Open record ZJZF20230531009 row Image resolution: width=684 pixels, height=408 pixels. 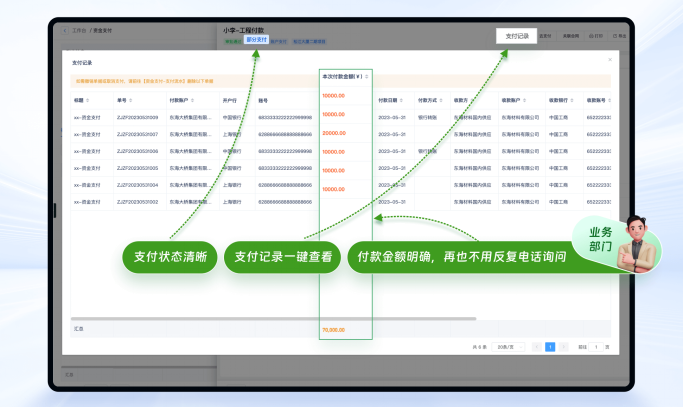[x=137, y=117]
